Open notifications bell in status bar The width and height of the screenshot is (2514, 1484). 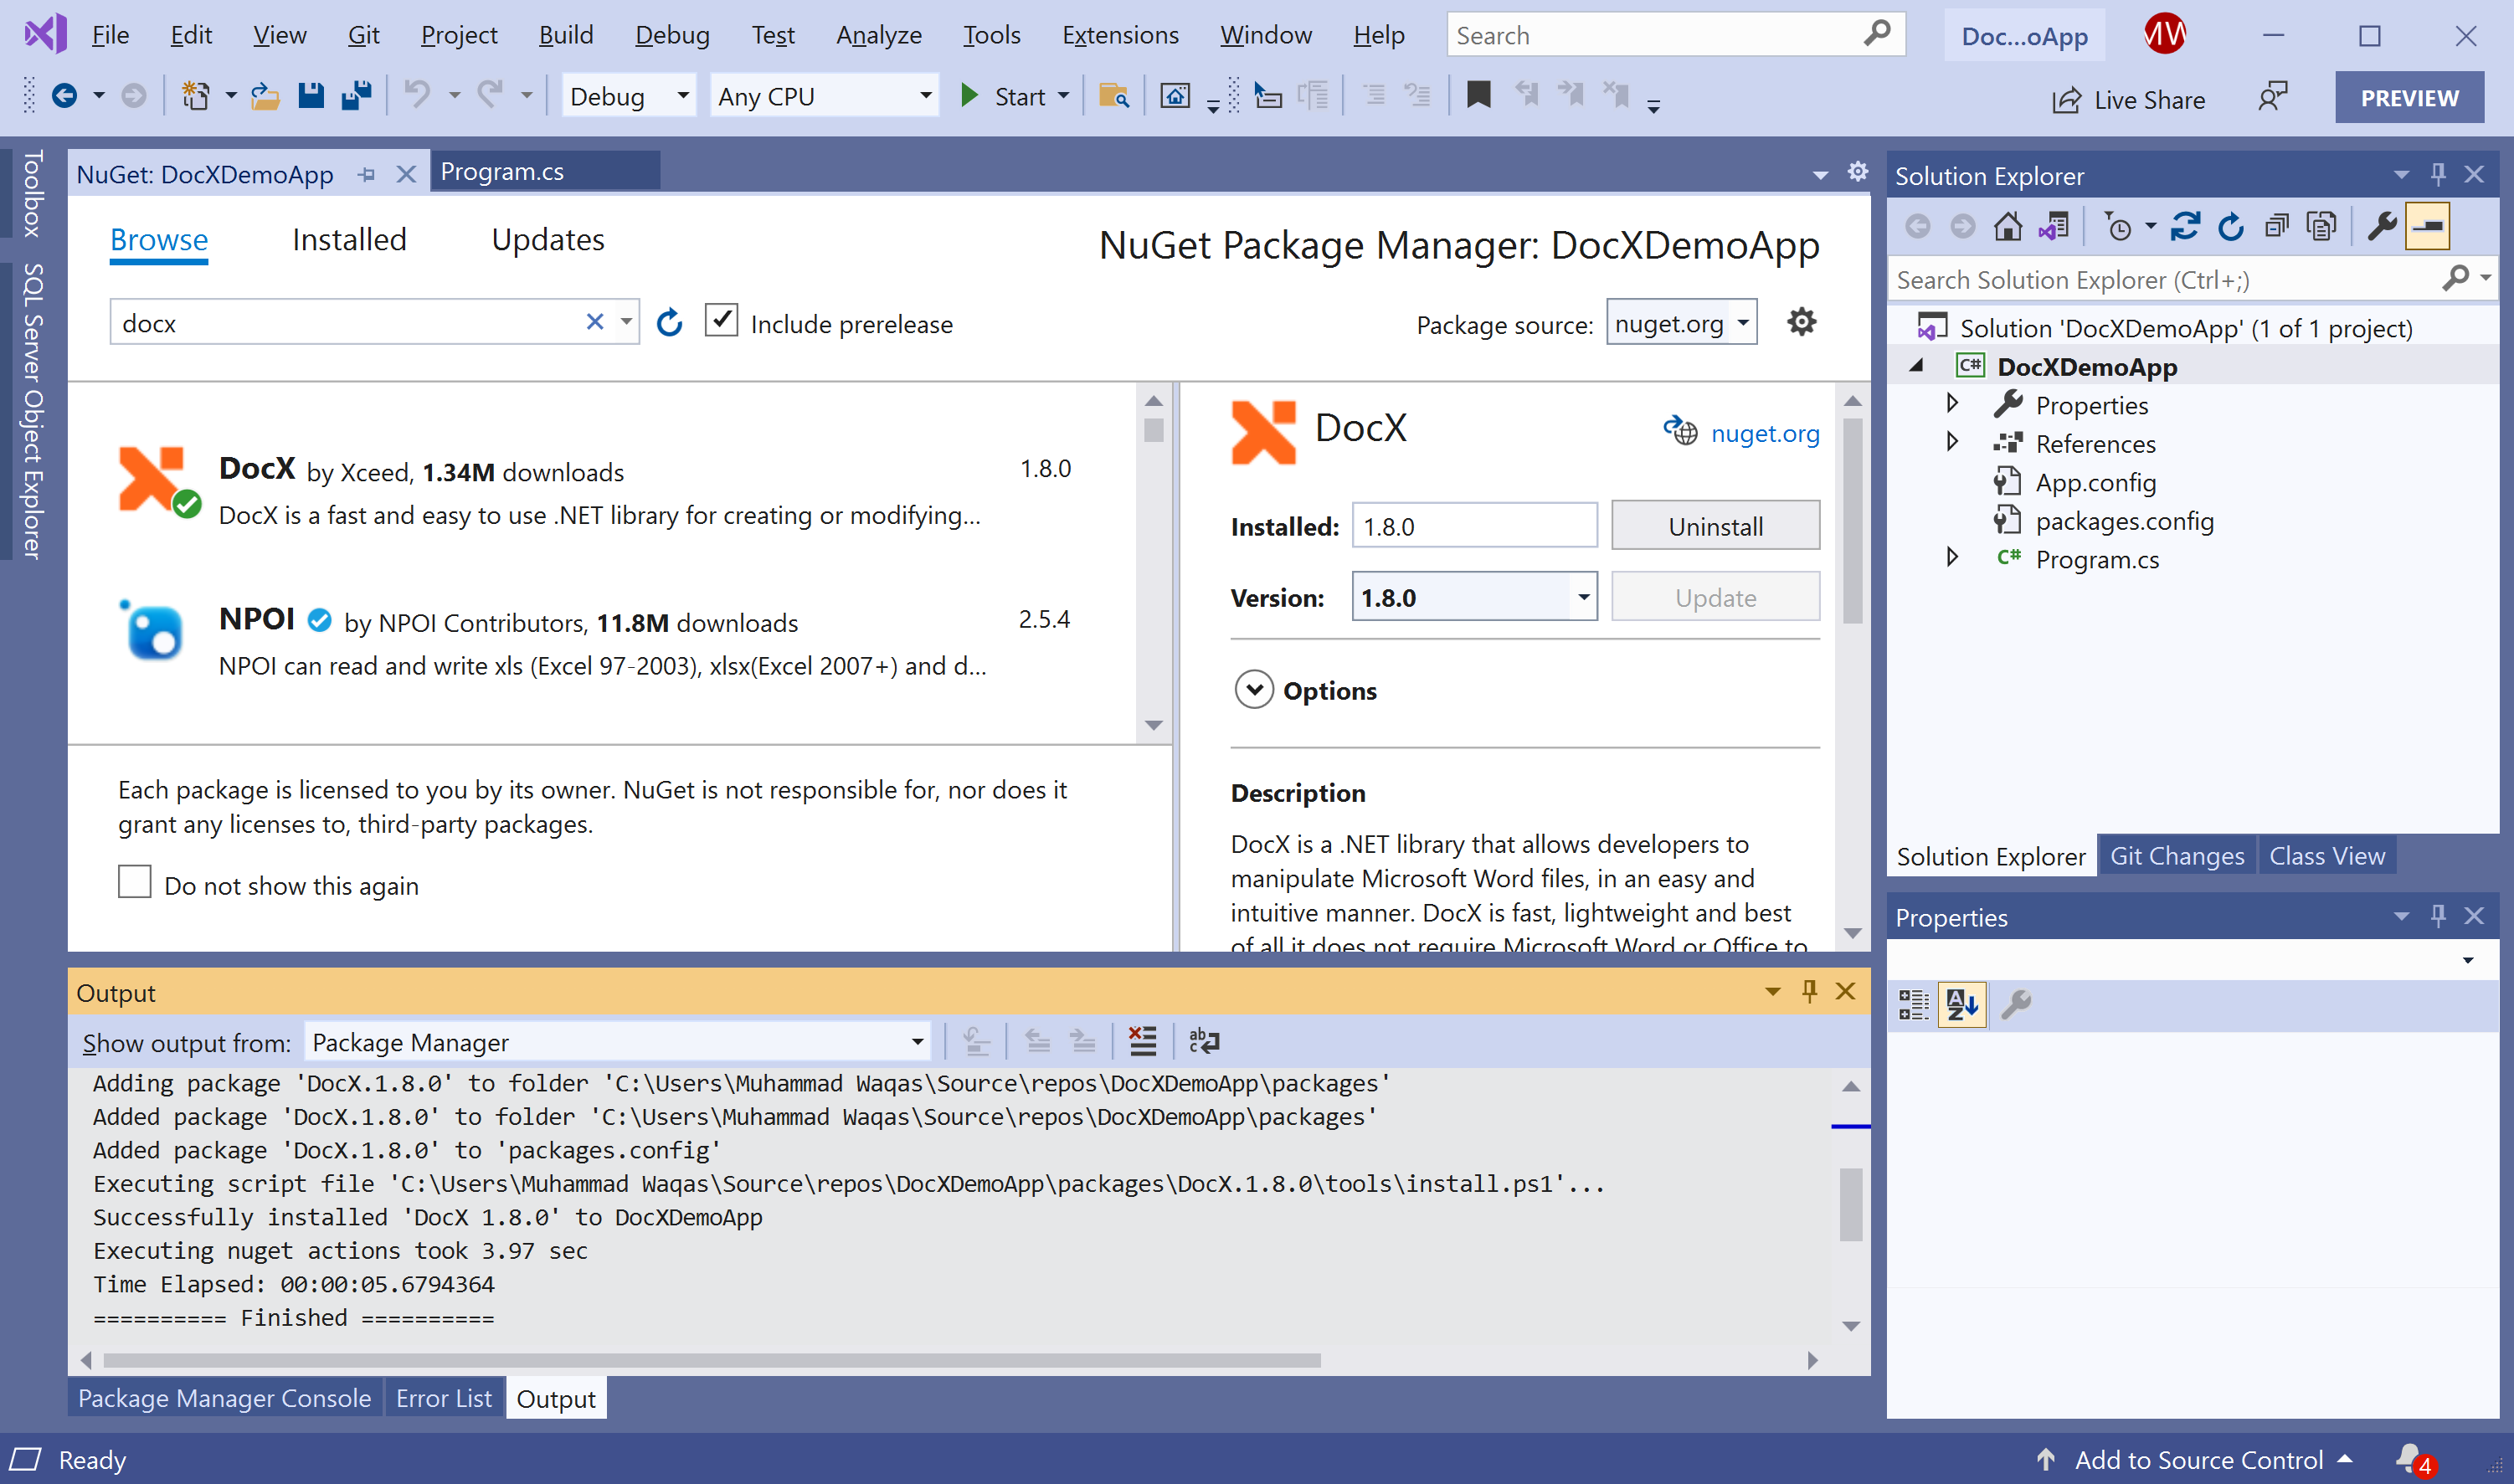pos(2409,1459)
